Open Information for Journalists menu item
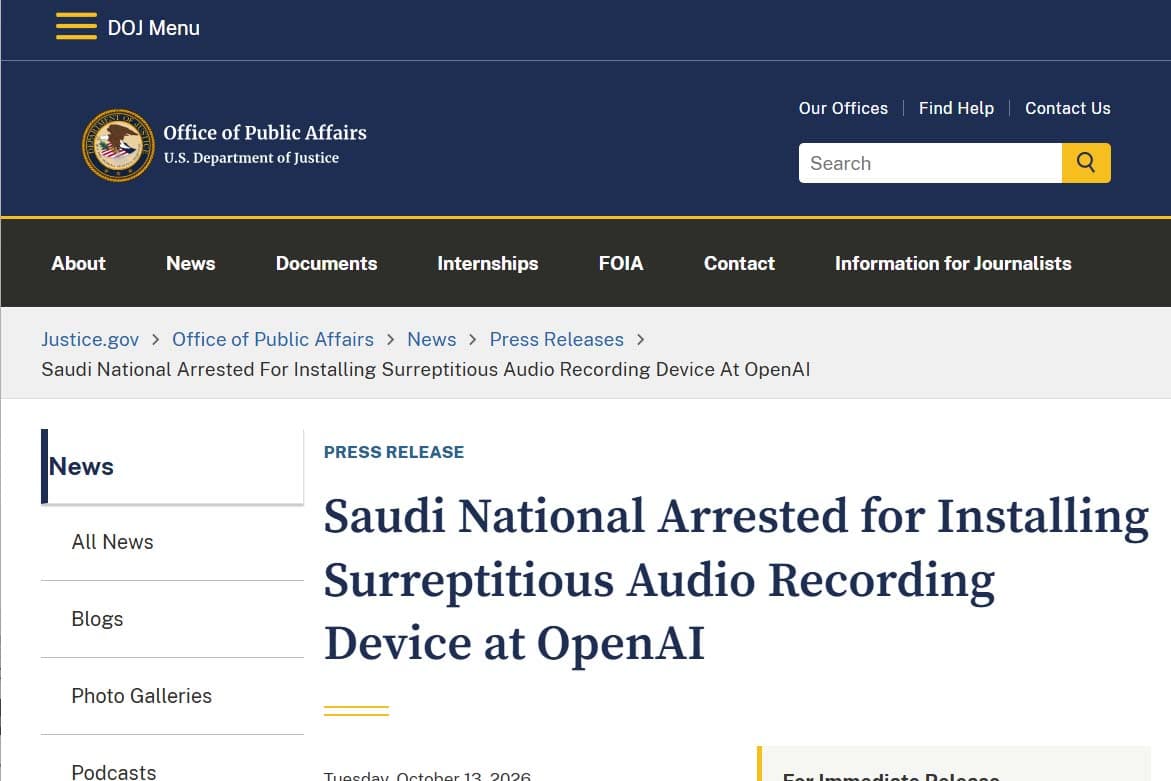The image size is (1171, 781). 953,264
